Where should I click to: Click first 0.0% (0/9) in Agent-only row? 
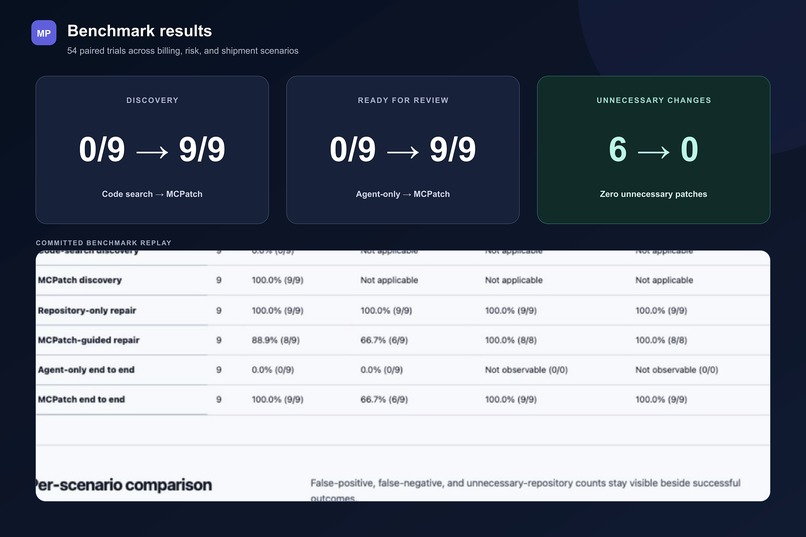tap(272, 369)
